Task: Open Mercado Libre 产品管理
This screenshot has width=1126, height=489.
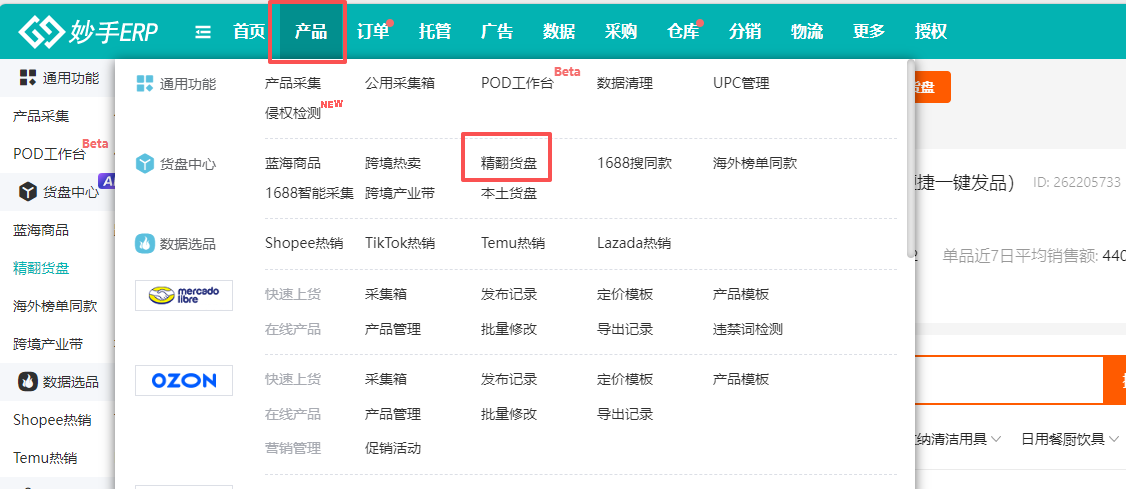Action: [x=393, y=330]
